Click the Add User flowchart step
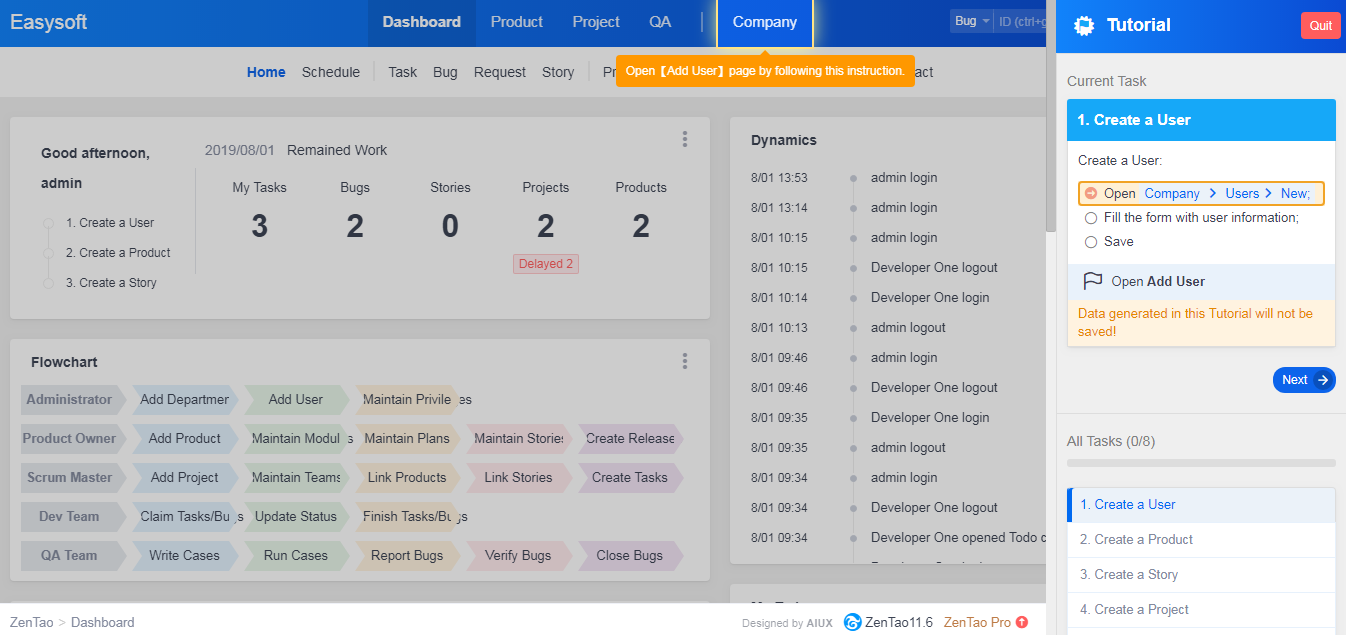Screen dimensions: 1346x635 point(295,399)
